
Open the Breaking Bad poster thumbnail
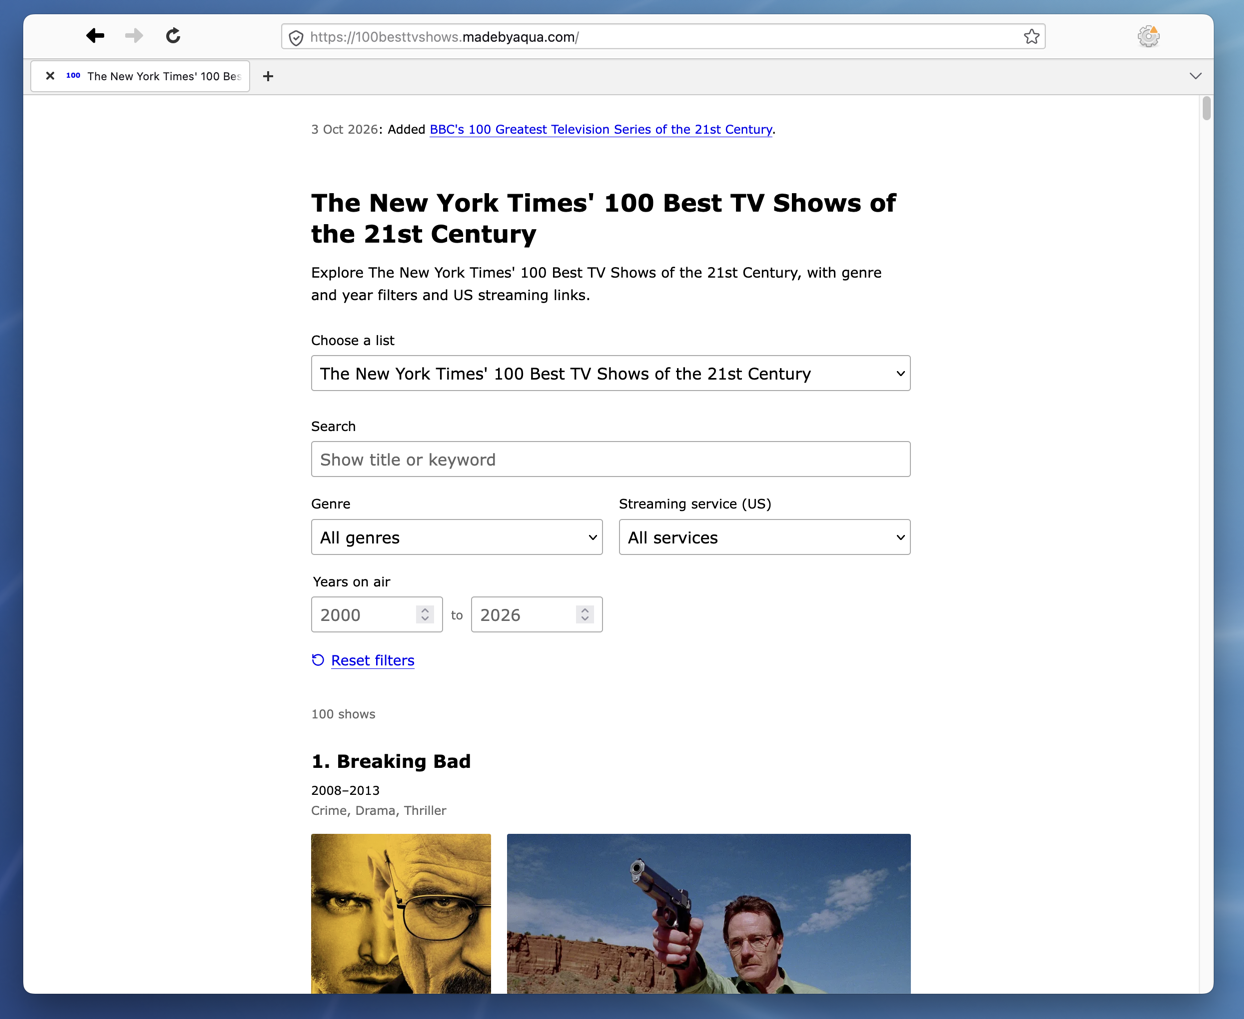coord(401,913)
